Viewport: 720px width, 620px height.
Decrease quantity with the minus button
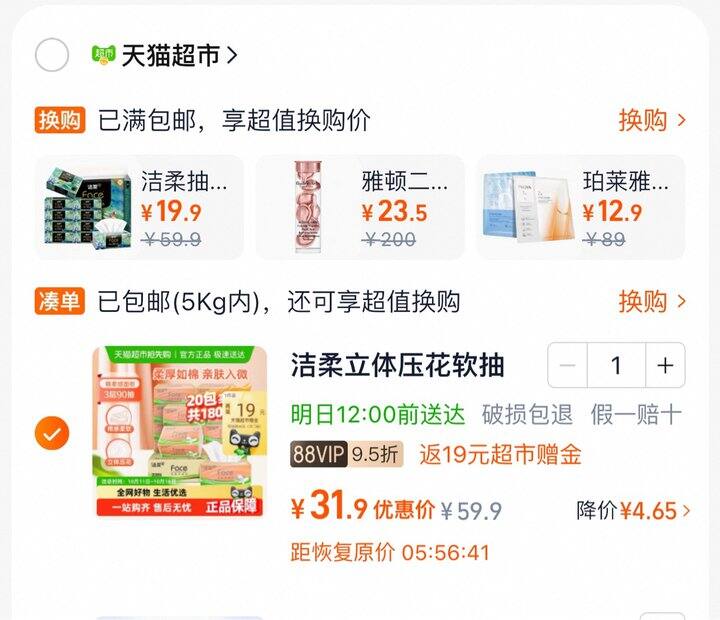[568, 366]
